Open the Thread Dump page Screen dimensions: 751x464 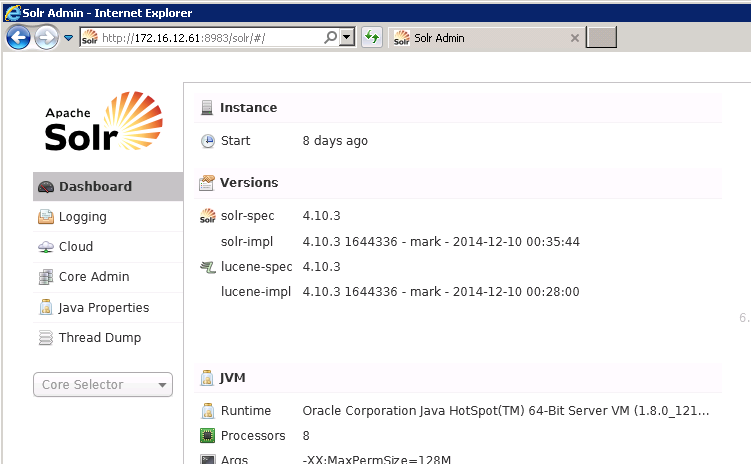click(99, 338)
